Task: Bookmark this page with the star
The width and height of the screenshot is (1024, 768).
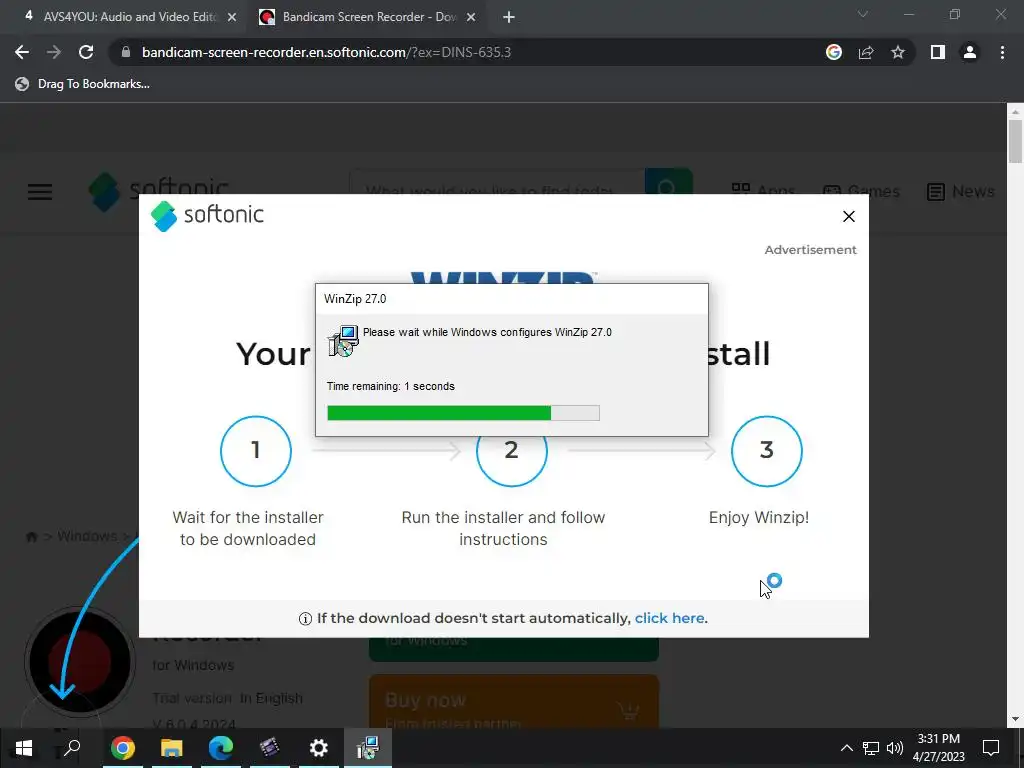Action: pyautogui.click(x=898, y=52)
